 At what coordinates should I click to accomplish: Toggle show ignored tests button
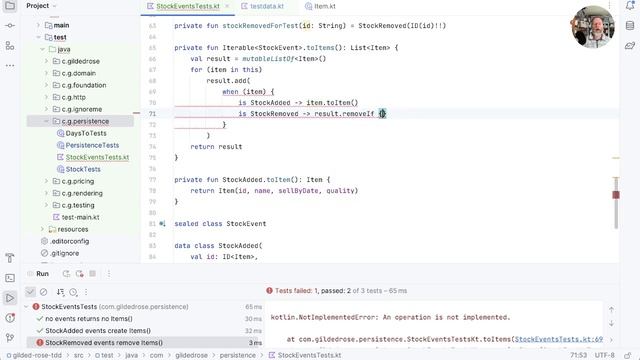point(43,292)
